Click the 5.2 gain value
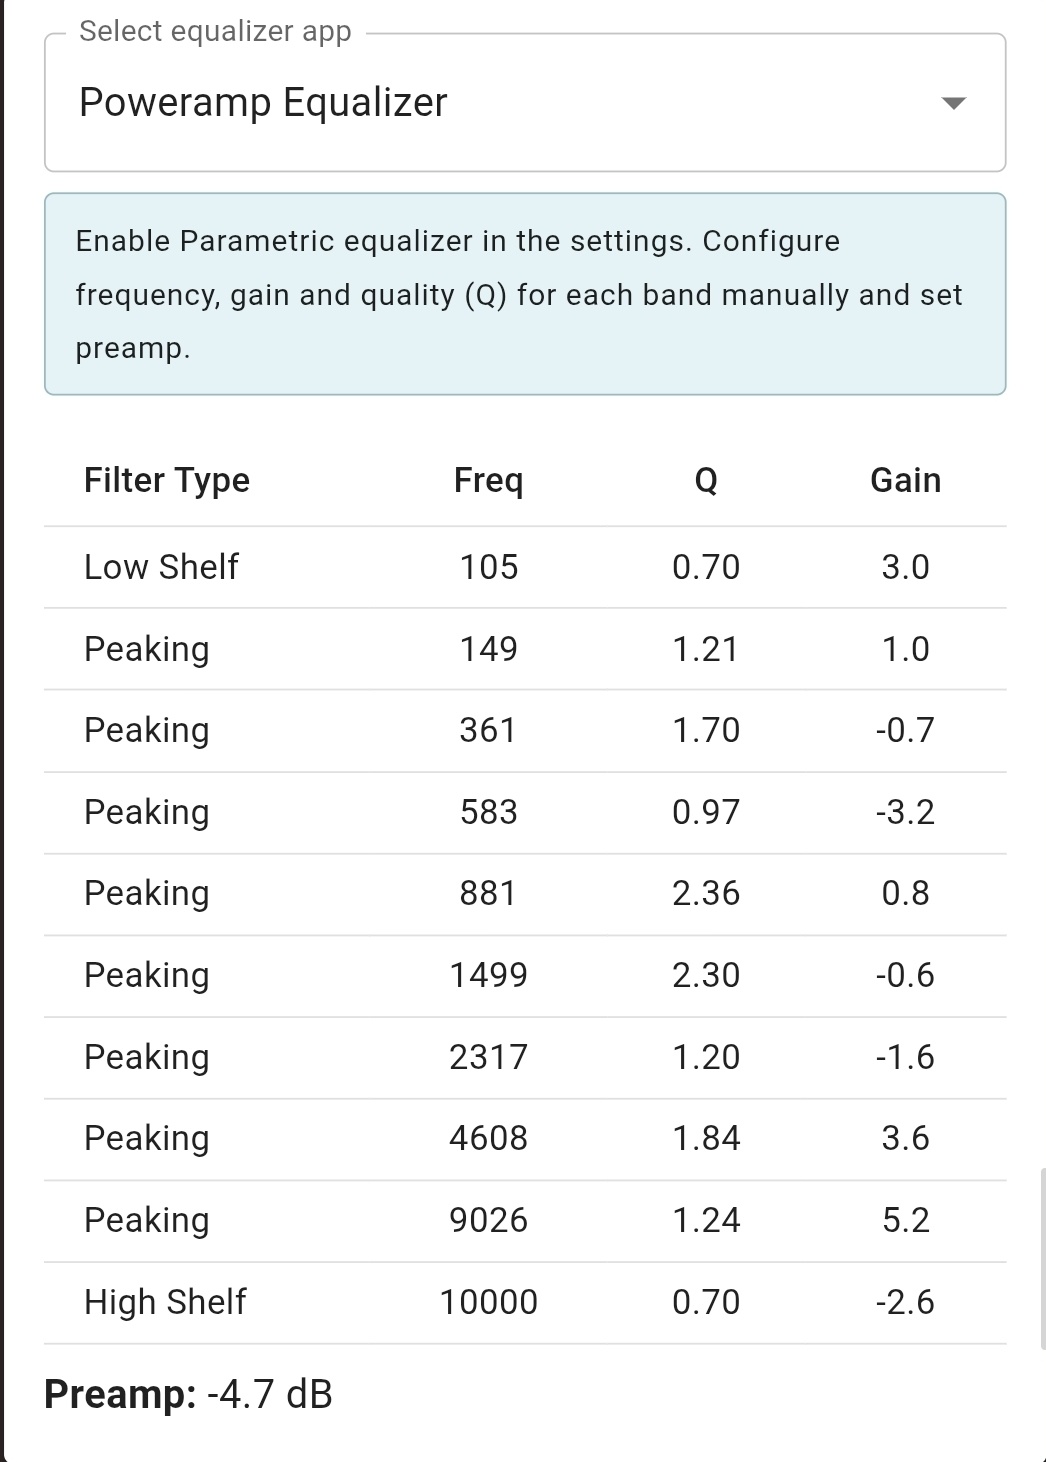1046x1462 pixels. point(905,1220)
